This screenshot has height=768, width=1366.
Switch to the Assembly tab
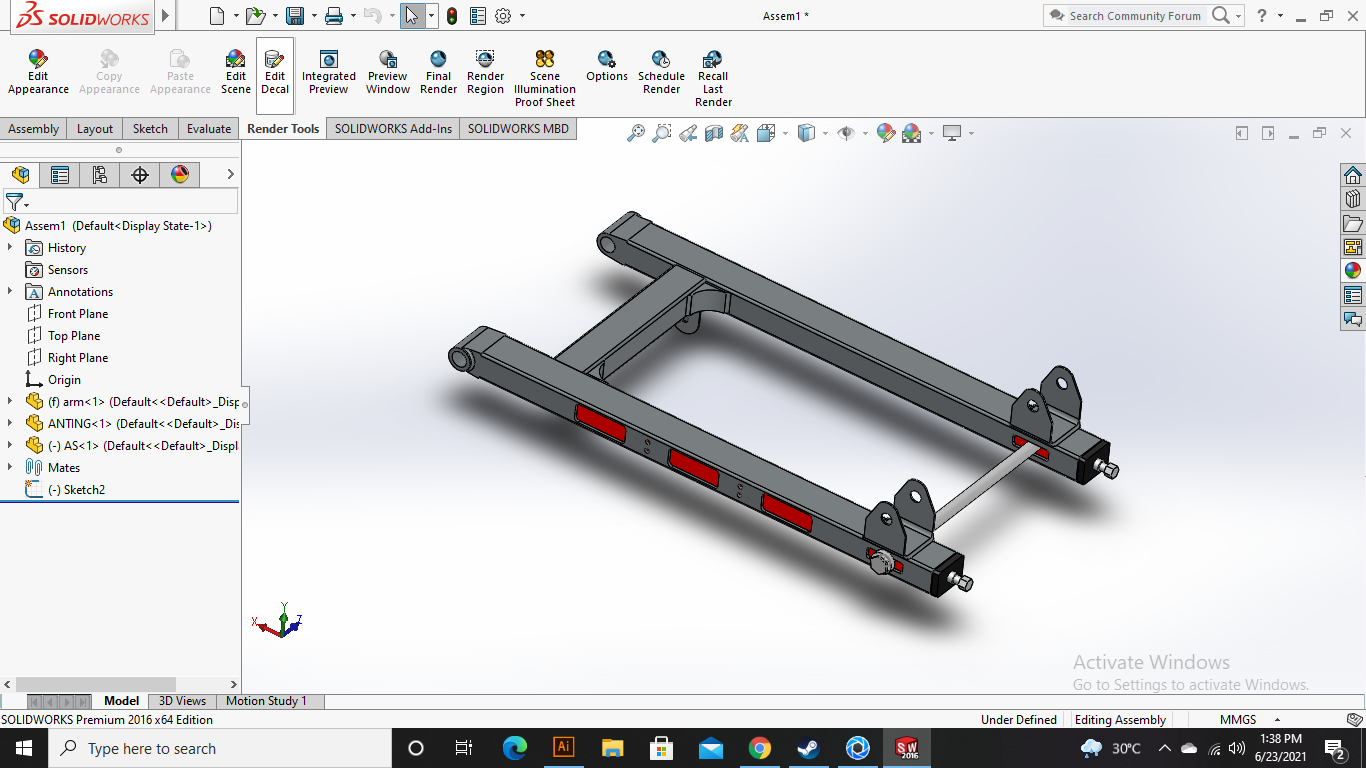34,129
